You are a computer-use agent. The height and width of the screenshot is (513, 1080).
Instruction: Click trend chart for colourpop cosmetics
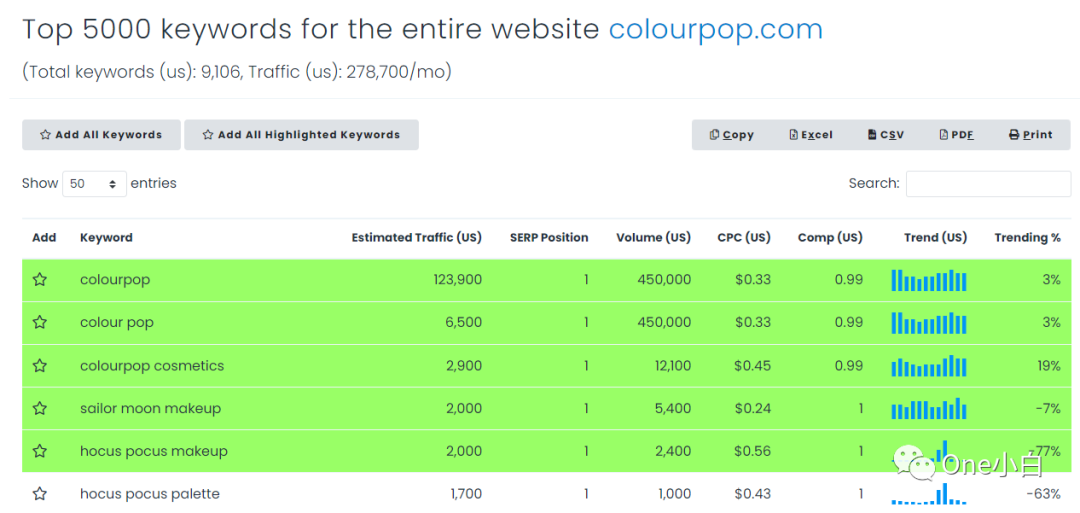[929, 366]
